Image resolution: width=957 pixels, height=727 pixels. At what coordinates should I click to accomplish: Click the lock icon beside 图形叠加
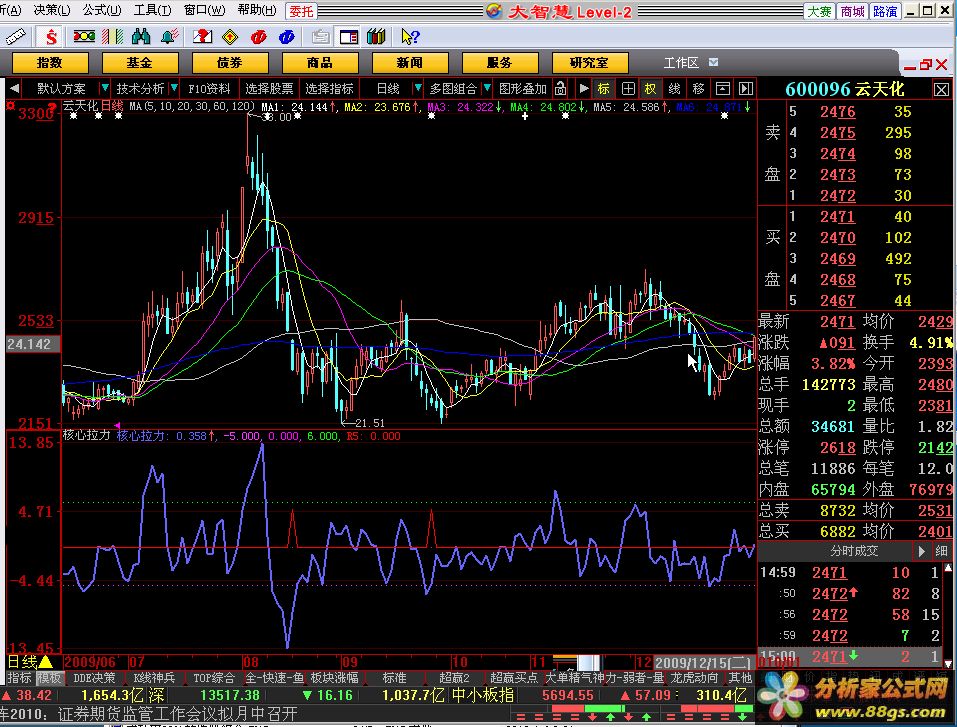(560, 89)
